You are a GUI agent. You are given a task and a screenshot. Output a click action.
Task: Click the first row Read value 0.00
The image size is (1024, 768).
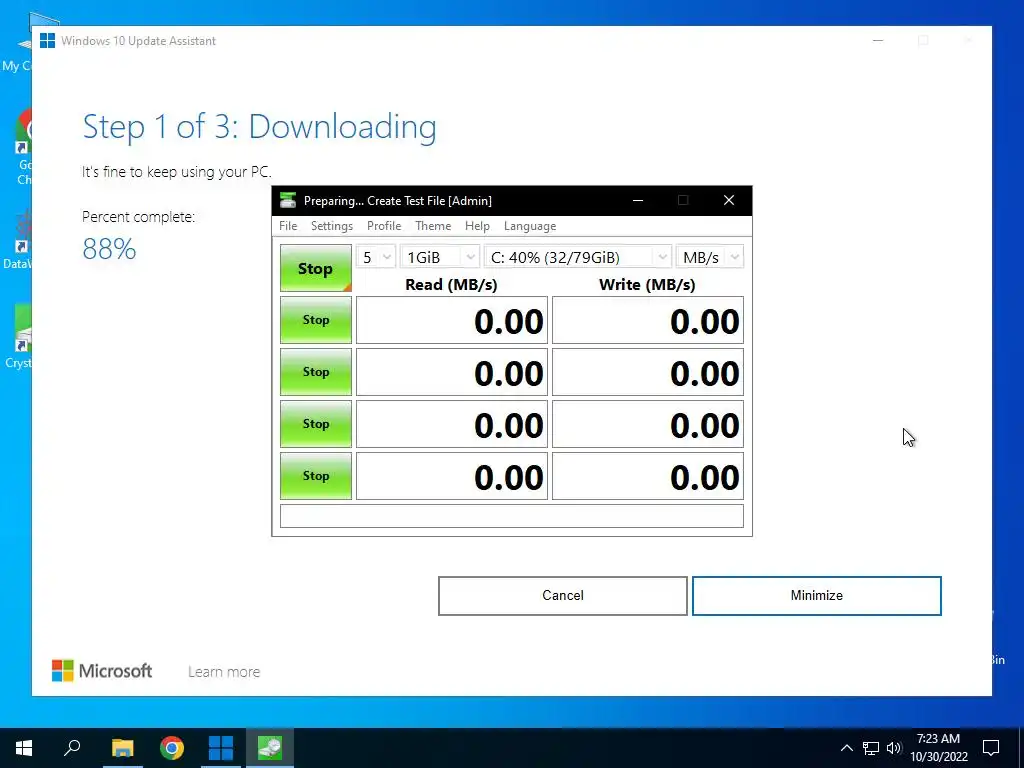click(452, 320)
